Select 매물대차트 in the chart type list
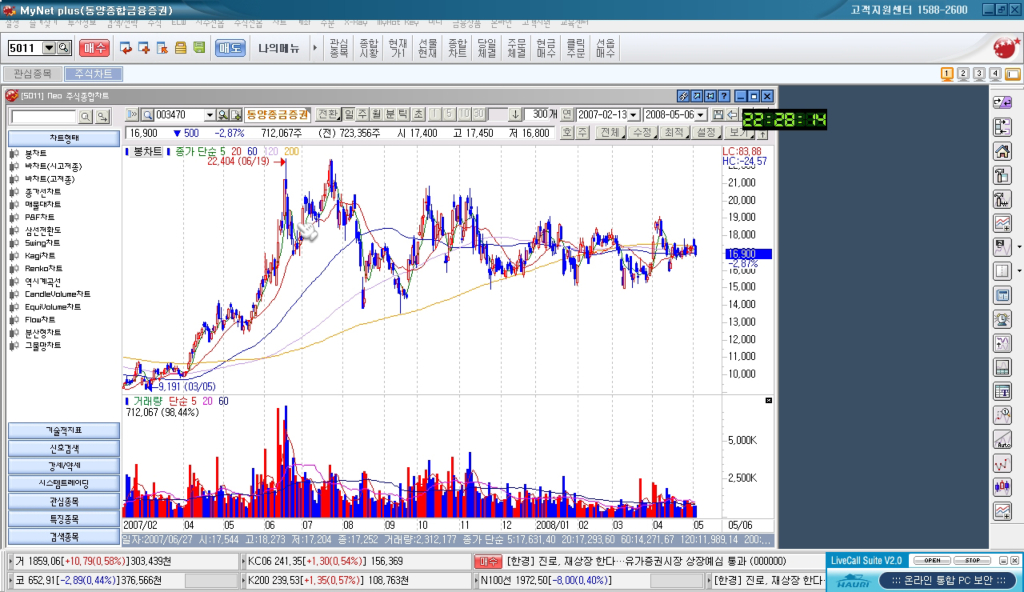This screenshot has width=1024, height=592. [43, 205]
